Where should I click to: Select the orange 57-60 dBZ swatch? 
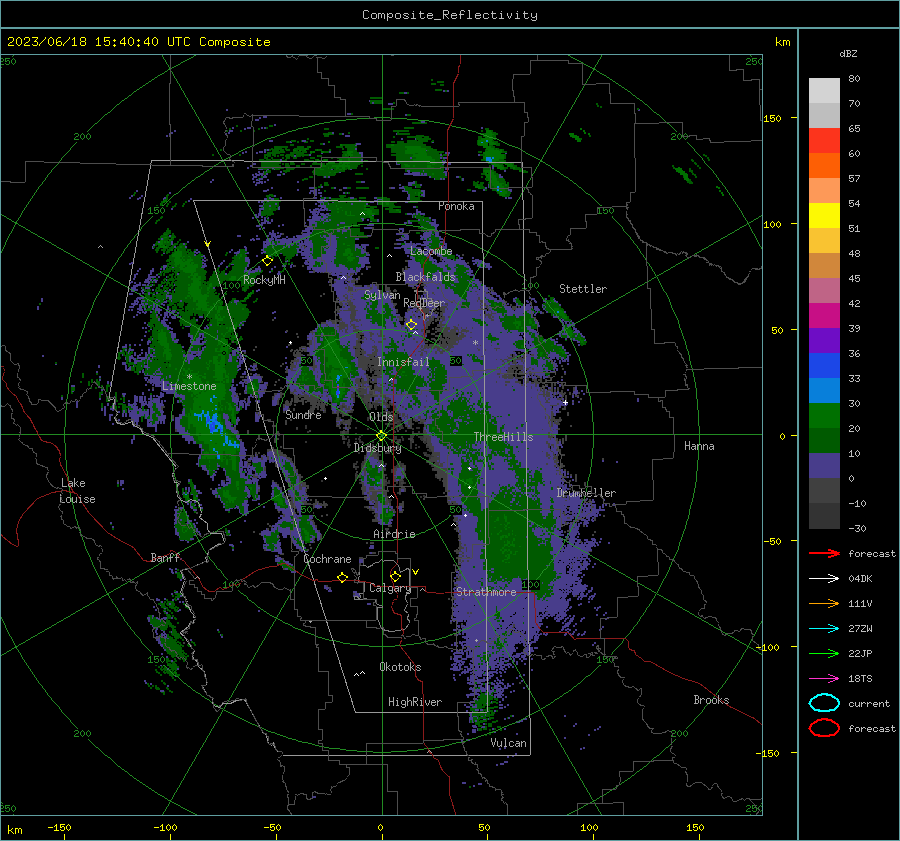click(x=824, y=166)
